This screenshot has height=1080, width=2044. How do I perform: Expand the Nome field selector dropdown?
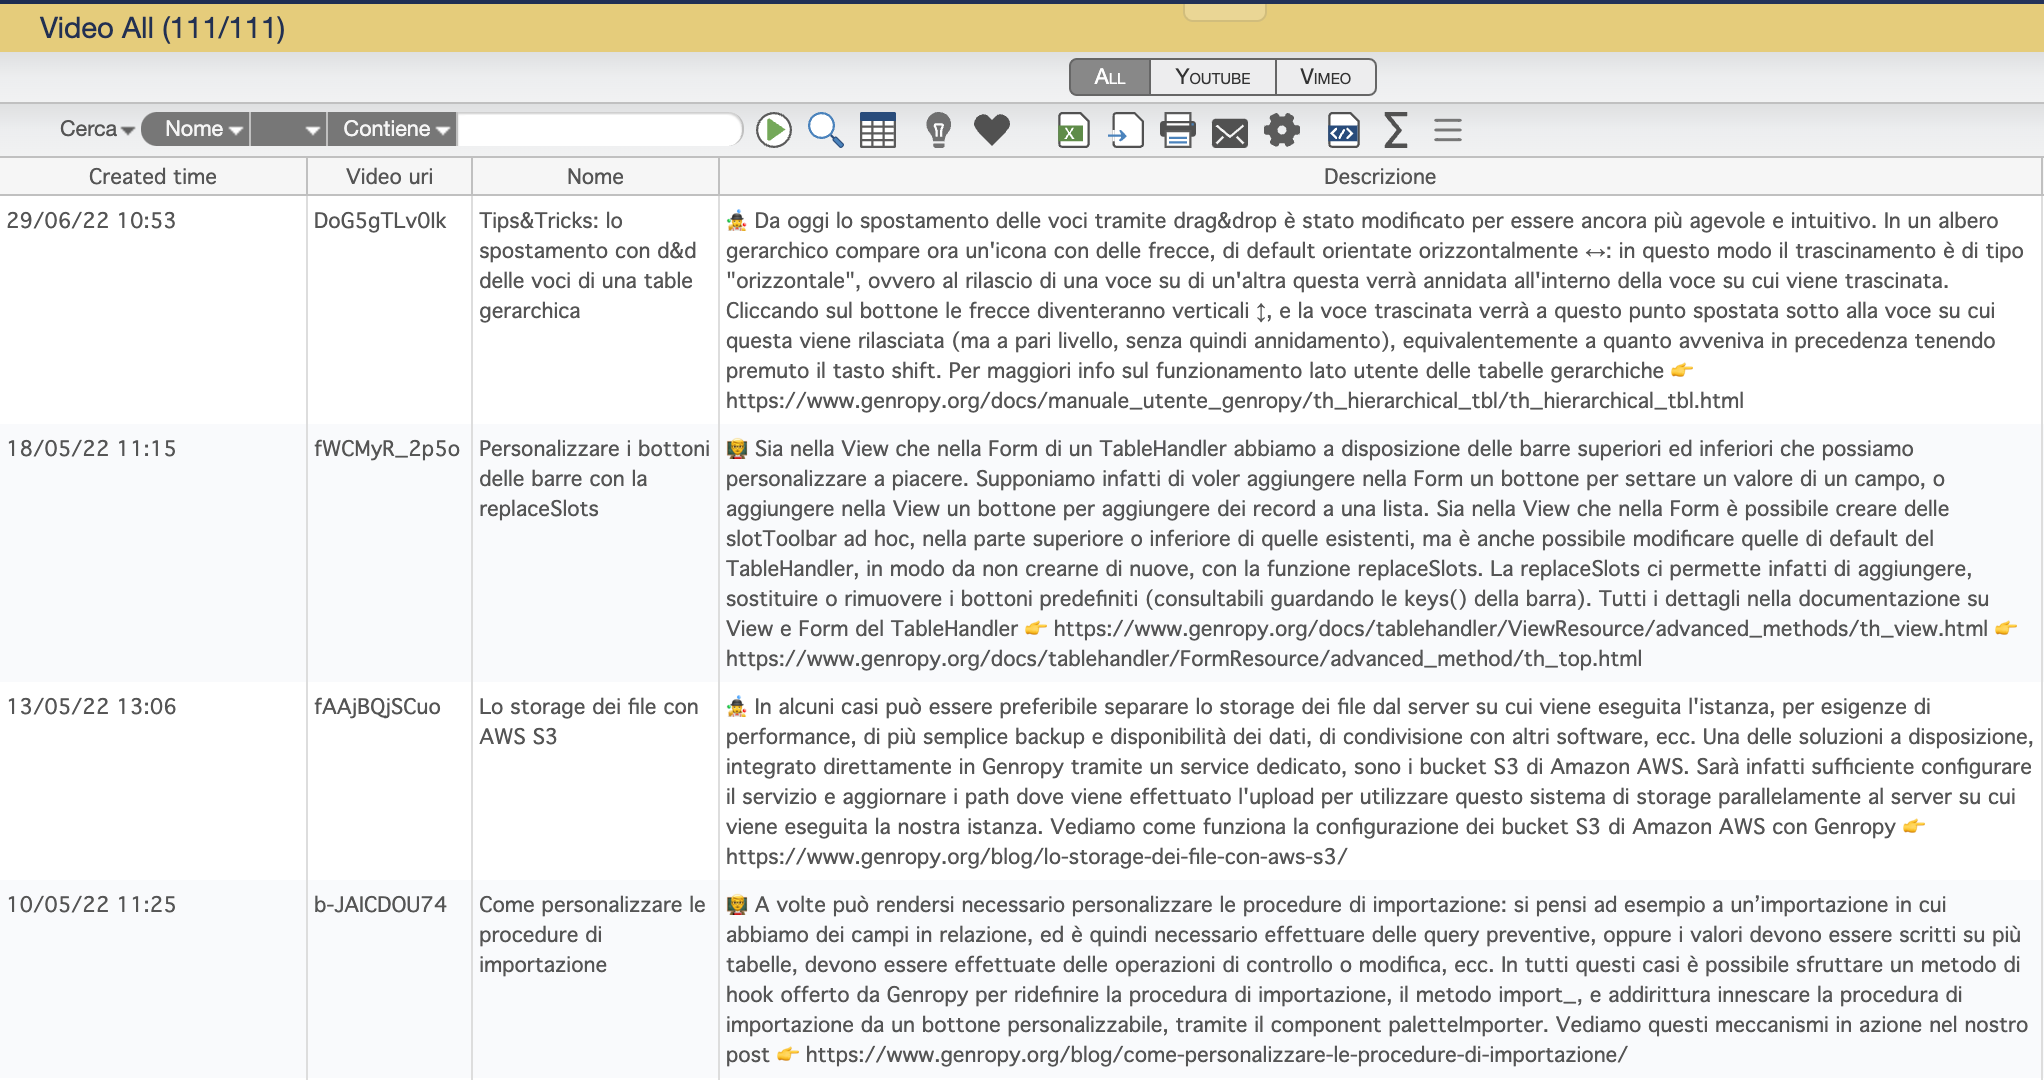tap(203, 129)
